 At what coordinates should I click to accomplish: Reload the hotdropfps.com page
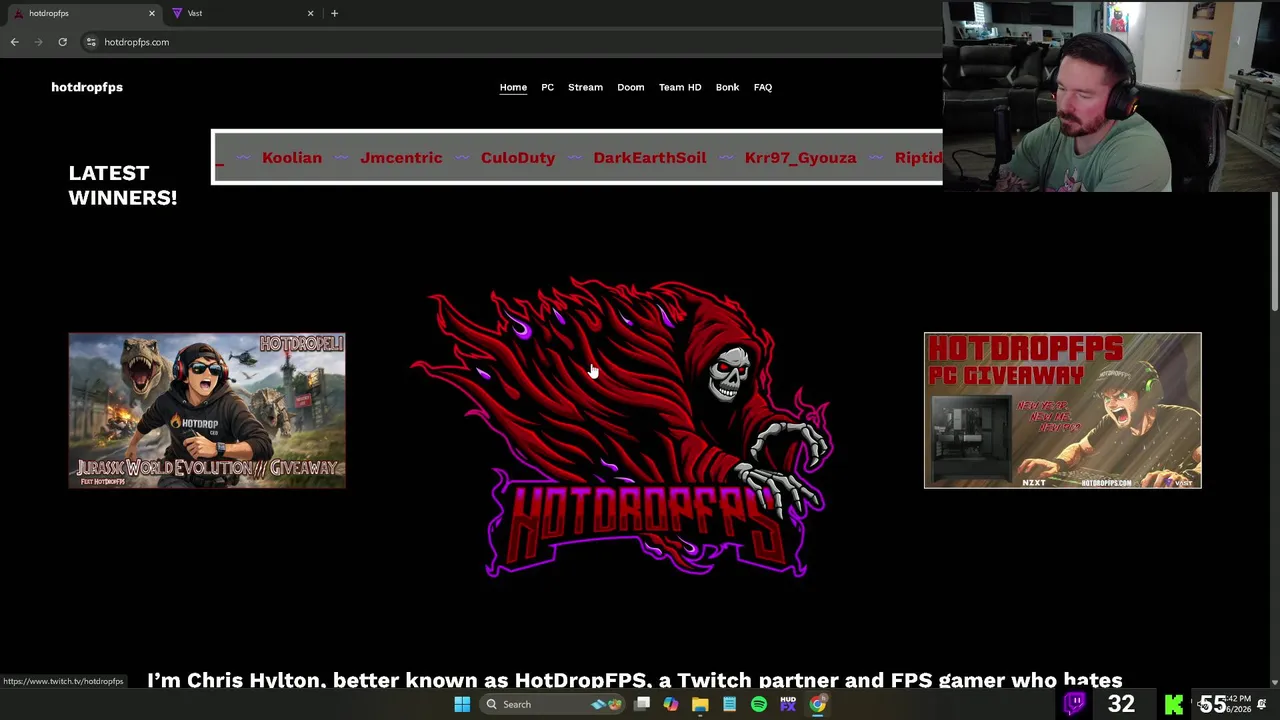point(62,42)
